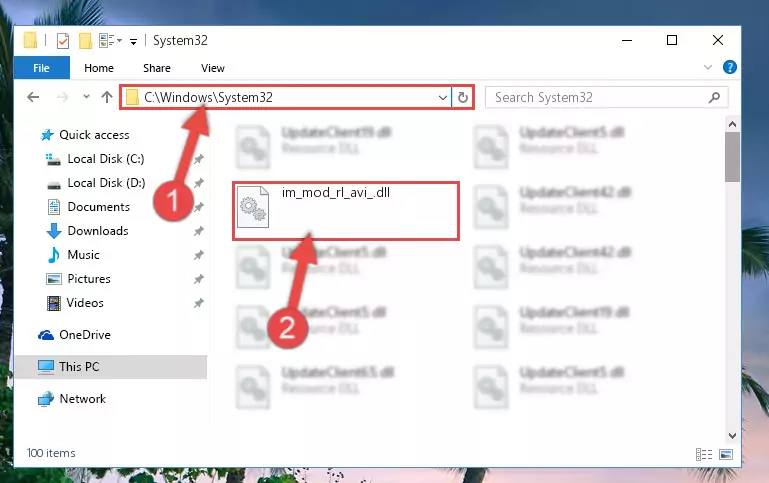
Task: Go up one folder level
Action: click(x=107, y=97)
